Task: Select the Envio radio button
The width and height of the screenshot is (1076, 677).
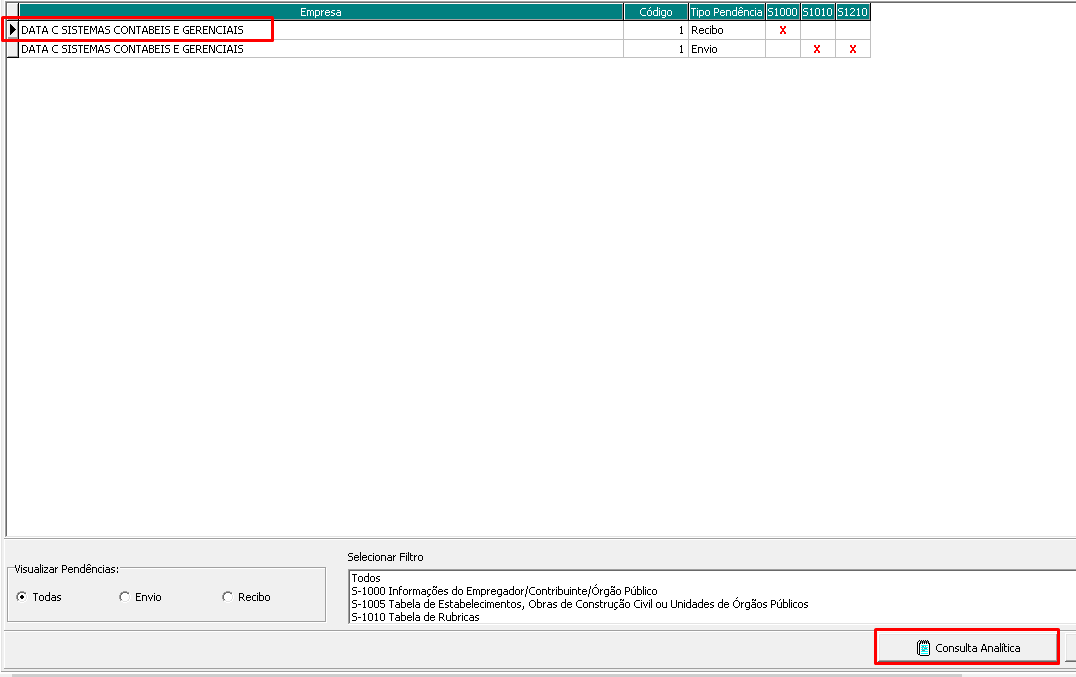Action: (124, 597)
